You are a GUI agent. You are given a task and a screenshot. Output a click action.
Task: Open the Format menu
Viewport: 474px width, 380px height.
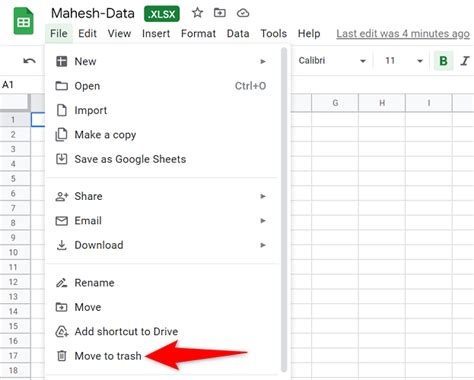tap(198, 34)
